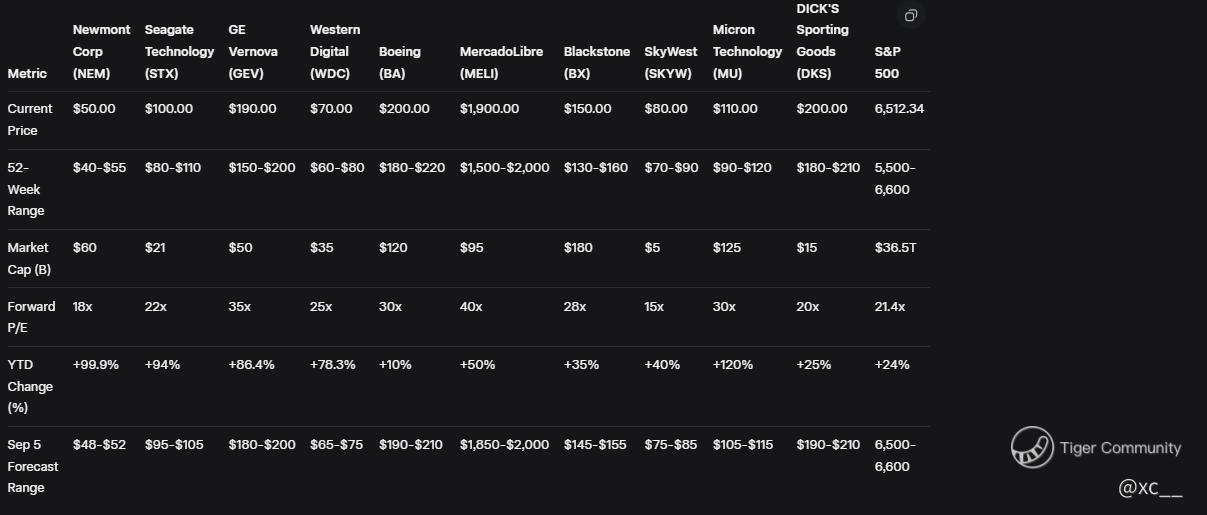
Task: Click the Tiger Community watermark text
Action: coord(1120,448)
